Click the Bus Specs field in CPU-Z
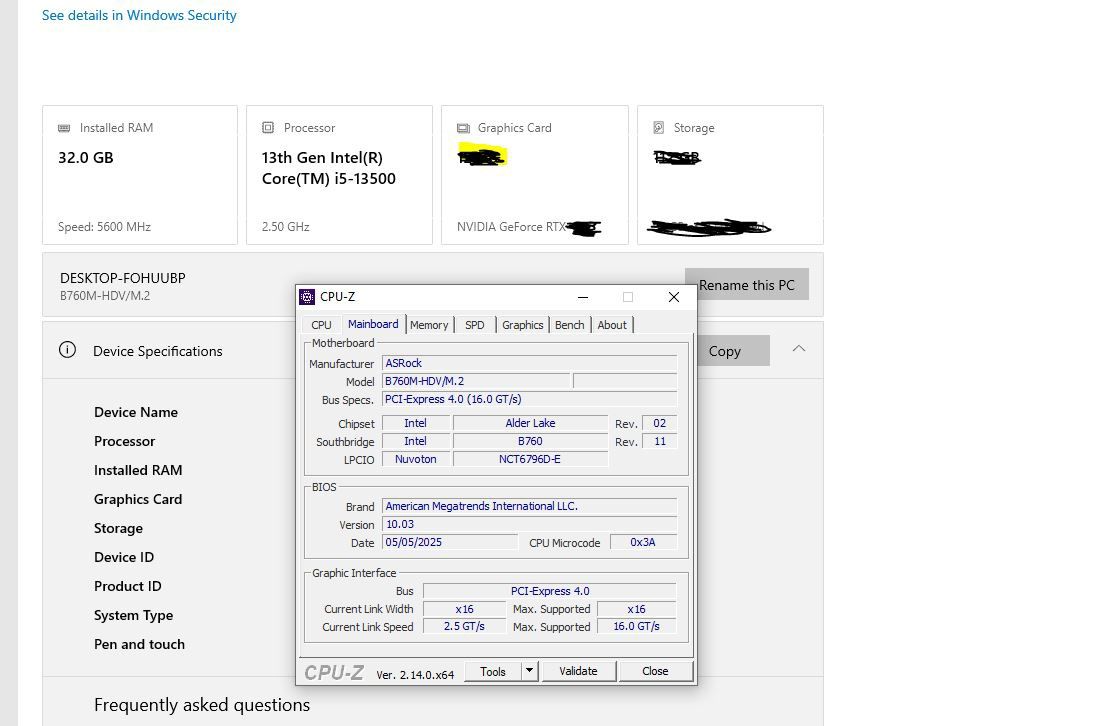The image size is (1106, 726). pos(529,399)
